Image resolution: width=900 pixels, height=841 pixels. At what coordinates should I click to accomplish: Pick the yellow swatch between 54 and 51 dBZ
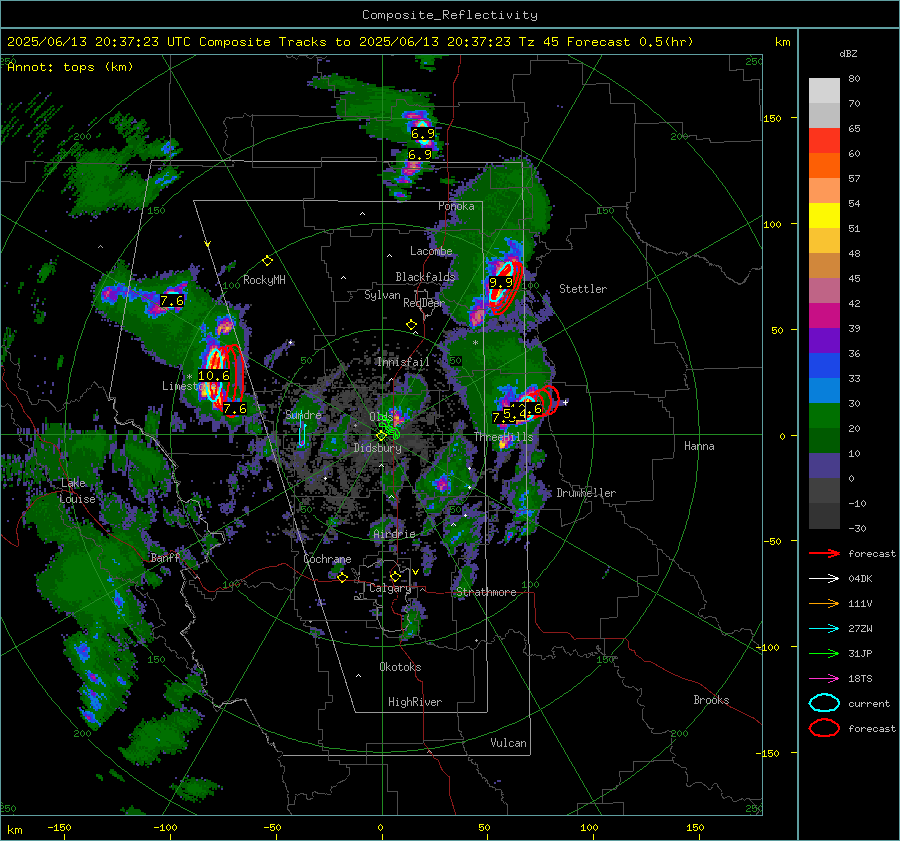pyautogui.click(x=824, y=215)
